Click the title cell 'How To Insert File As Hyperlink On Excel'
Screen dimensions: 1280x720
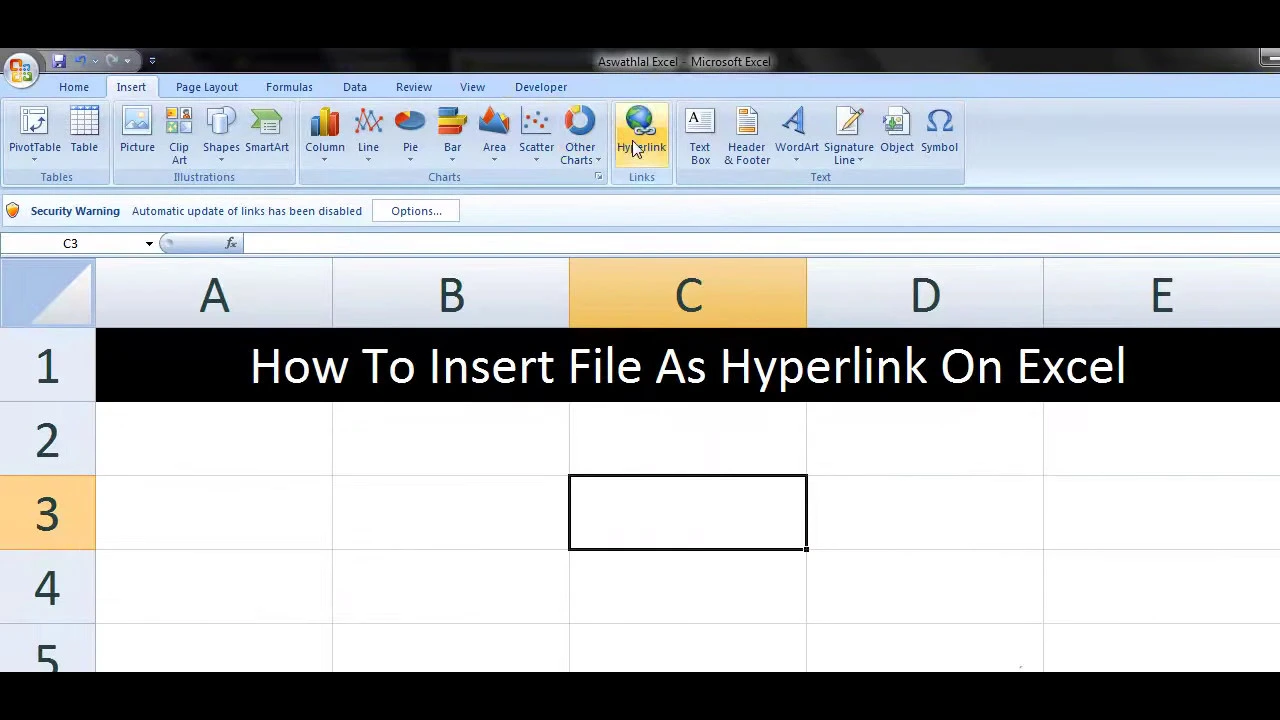pyautogui.click(x=688, y=365)
